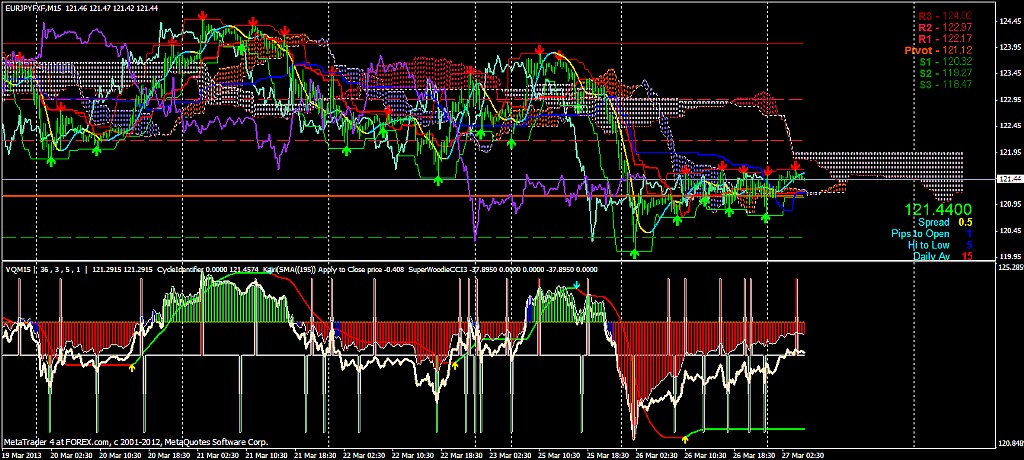Click the cyan down arrow in indicator window
1024x460 pixels.
click(x=577, y=286)
